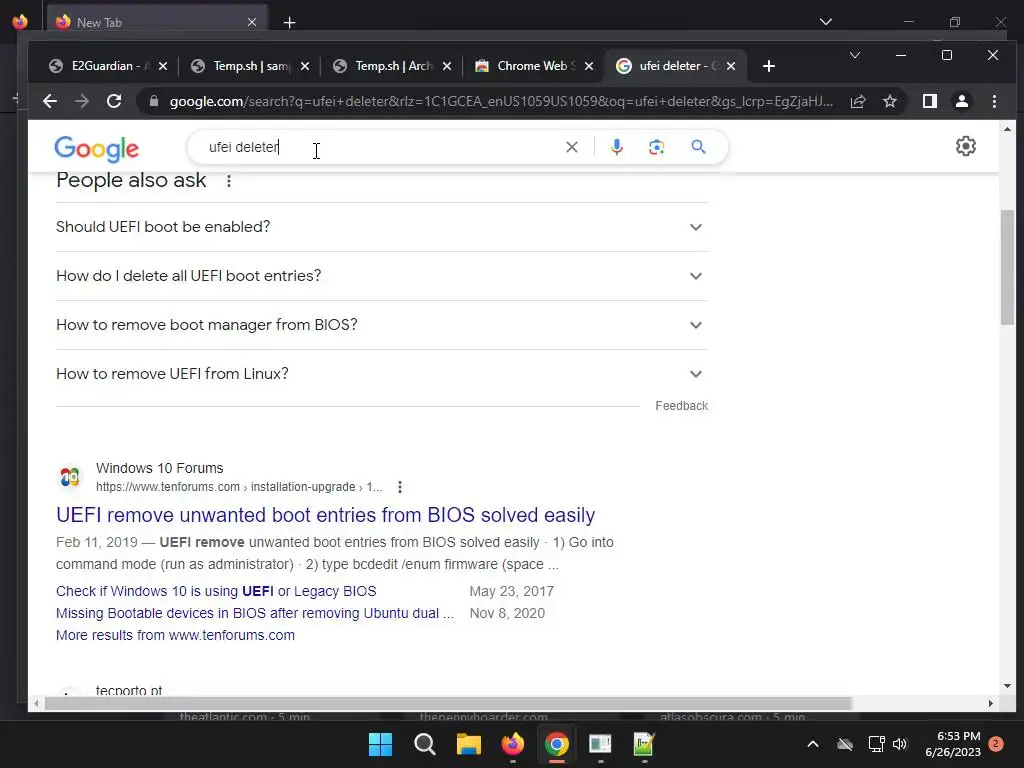Open the share this page icon
Viewport: 1024px width, 768px height.
coord(857,101)
